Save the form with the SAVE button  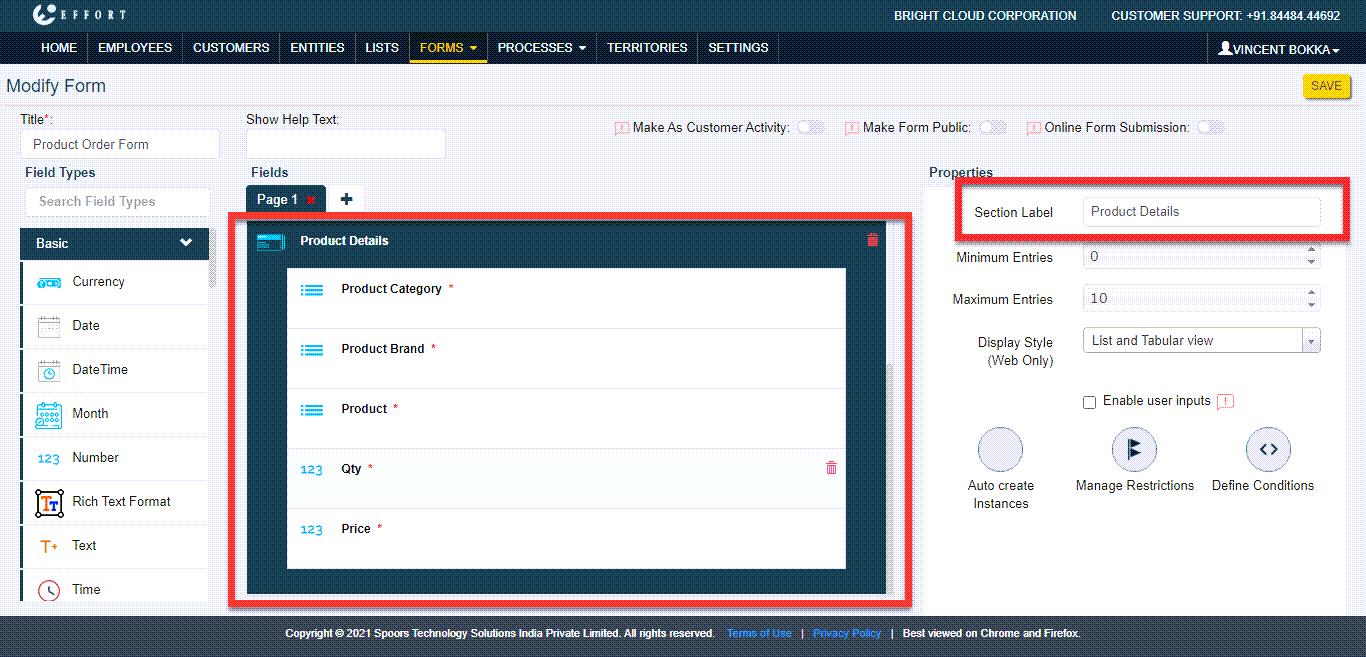1327,86
